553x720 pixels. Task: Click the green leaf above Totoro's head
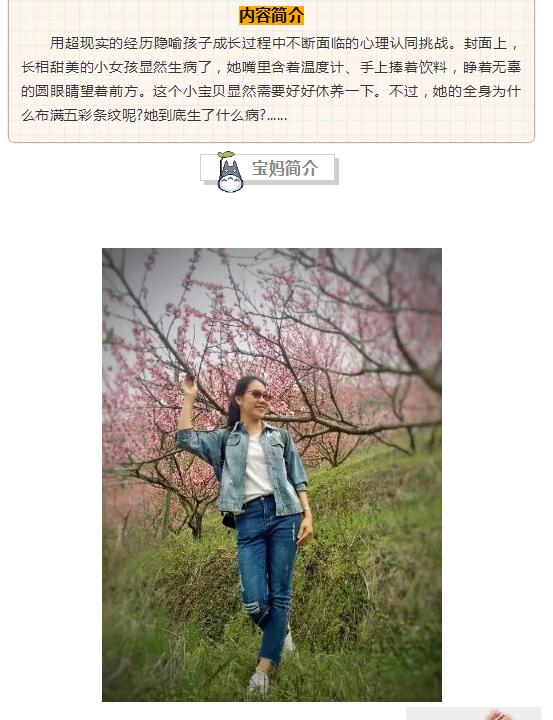click(x=226, y=155)
